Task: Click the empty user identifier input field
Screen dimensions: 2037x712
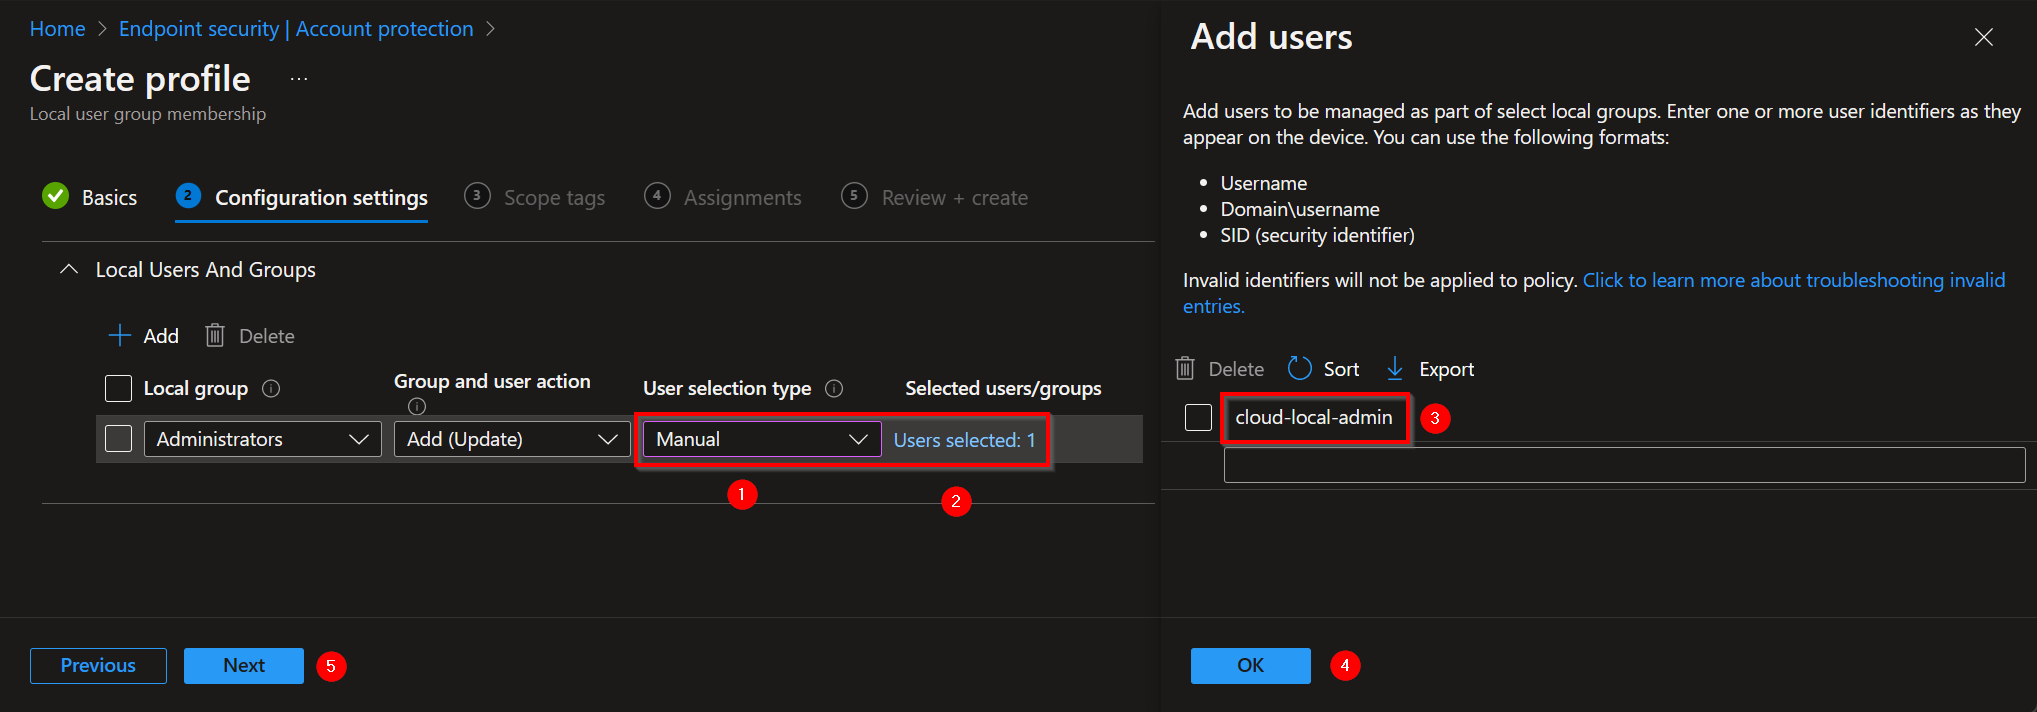Action: pos(1624,465)
